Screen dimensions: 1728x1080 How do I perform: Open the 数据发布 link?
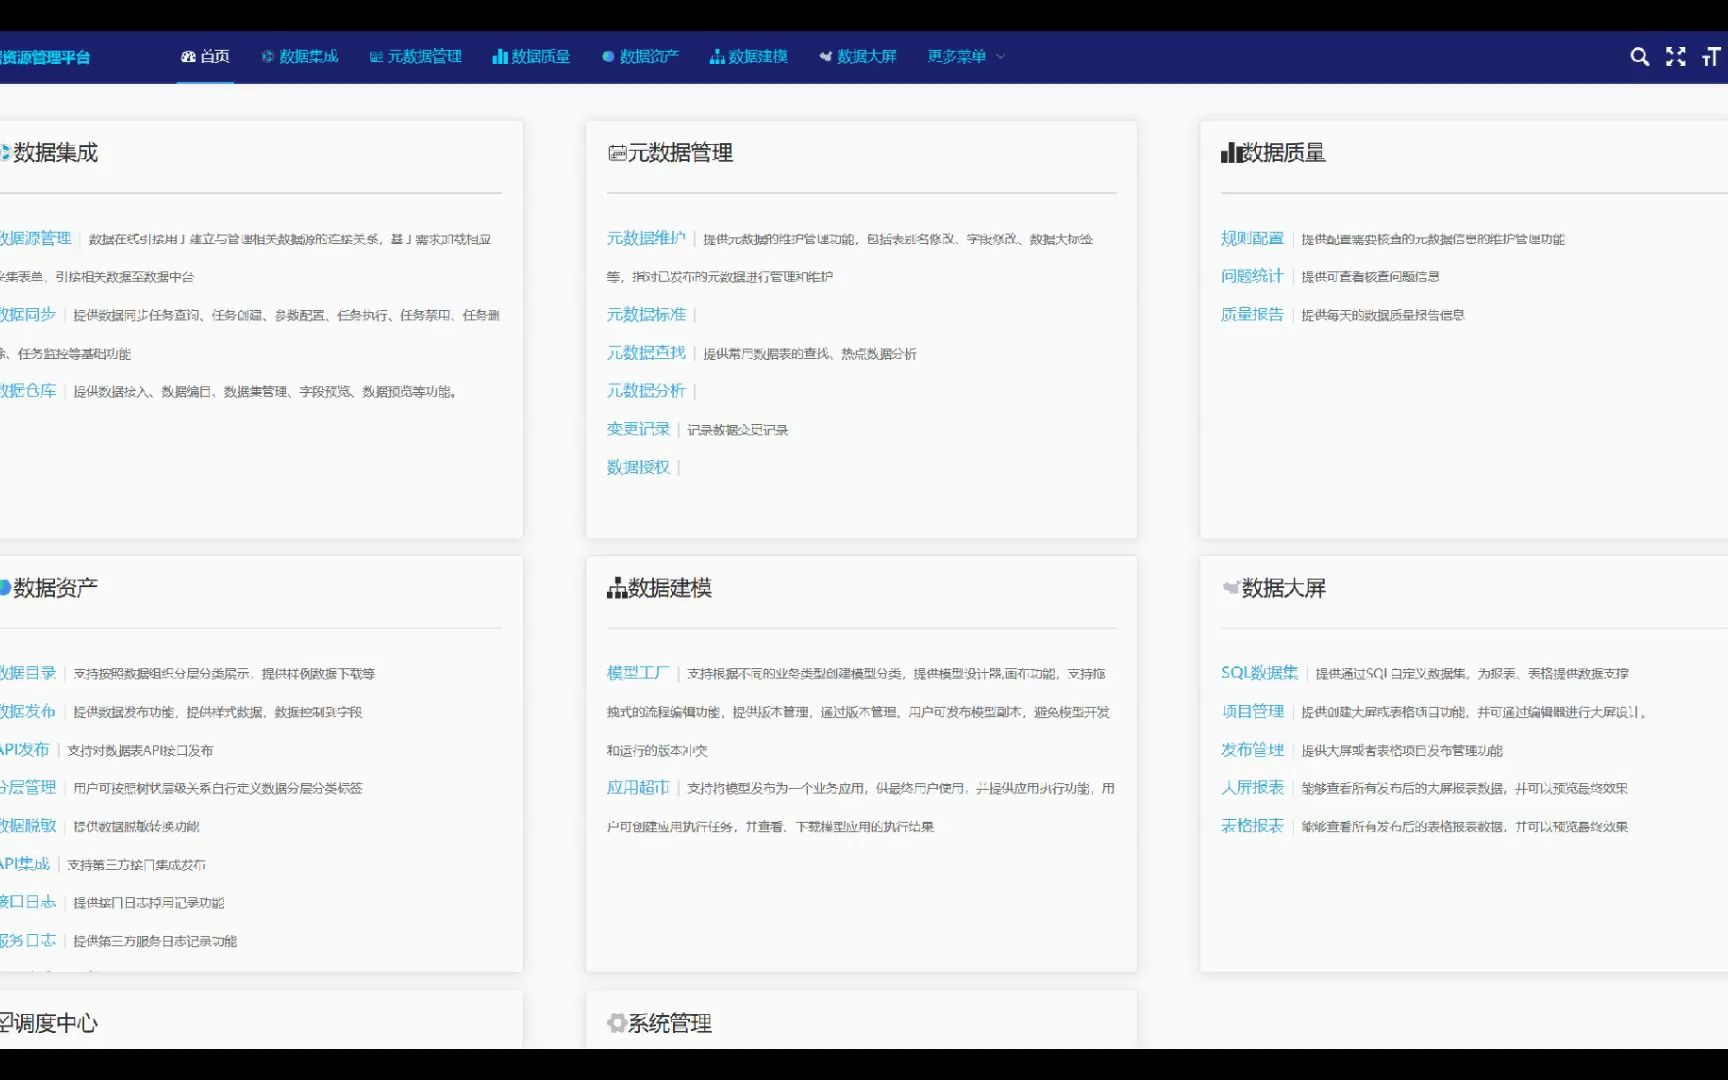click(x=28, y=711)
